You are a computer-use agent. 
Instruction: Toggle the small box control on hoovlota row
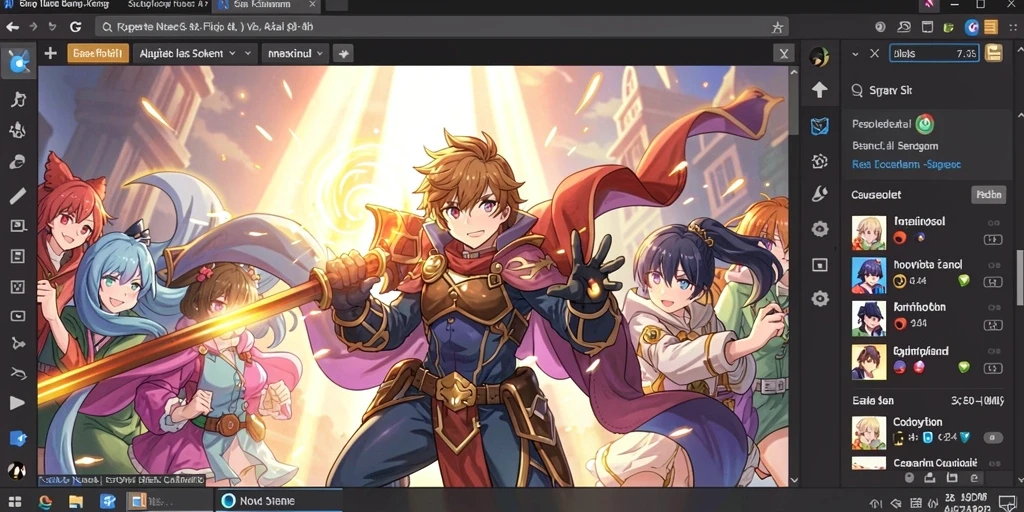click(993, 282)
